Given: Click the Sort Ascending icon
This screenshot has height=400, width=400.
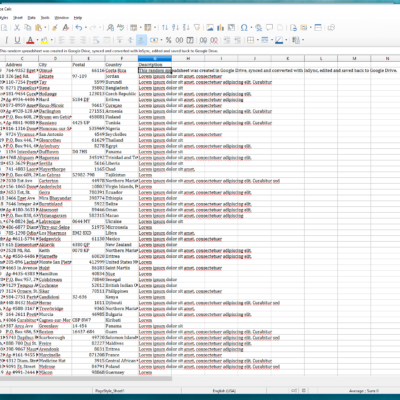Looking at the screenshot, I should [176, 28].
